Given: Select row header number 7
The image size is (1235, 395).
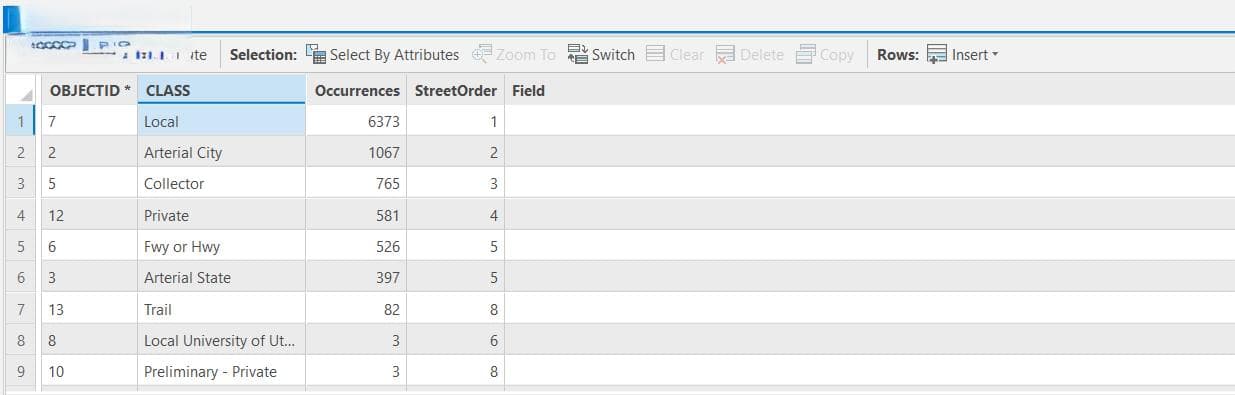Looking at the screenshot, I should click(21, 309).
